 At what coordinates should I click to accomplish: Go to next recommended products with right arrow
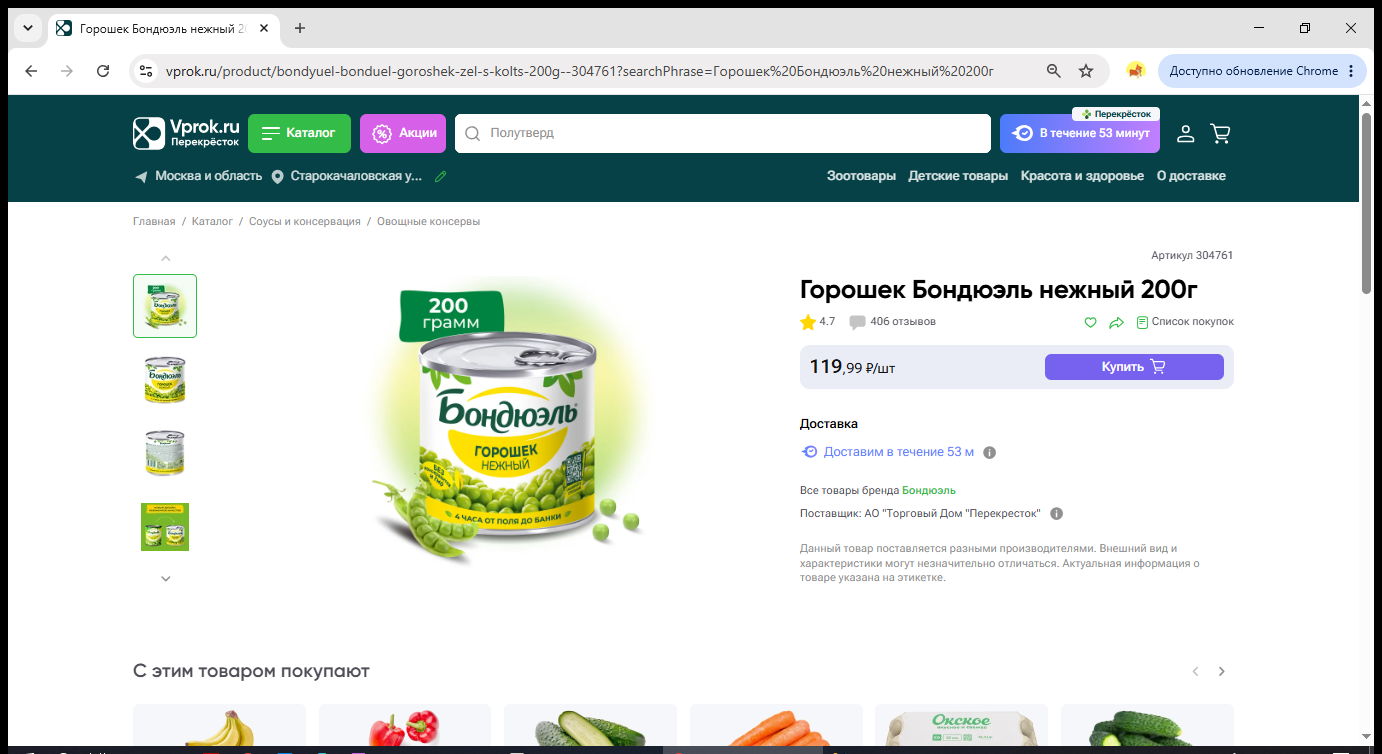click(x=1221, y=671)
